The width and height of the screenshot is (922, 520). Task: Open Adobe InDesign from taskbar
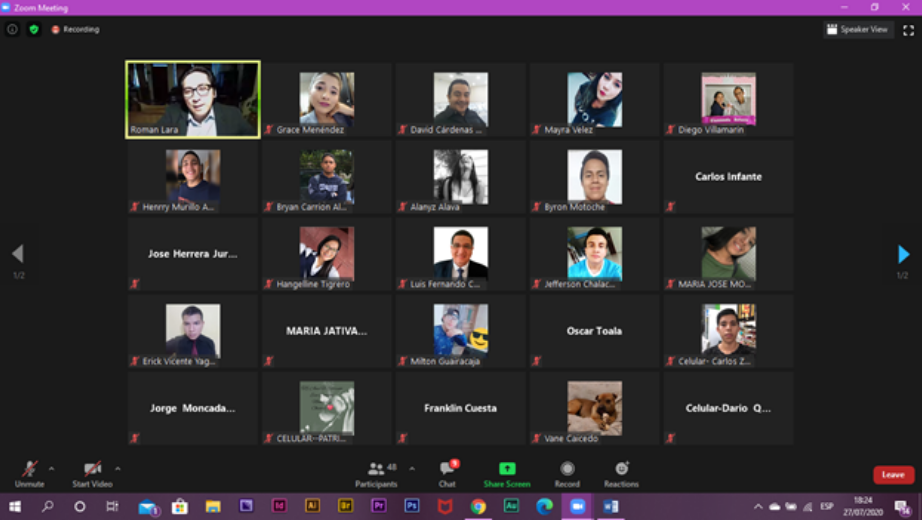tap(279, 506)
